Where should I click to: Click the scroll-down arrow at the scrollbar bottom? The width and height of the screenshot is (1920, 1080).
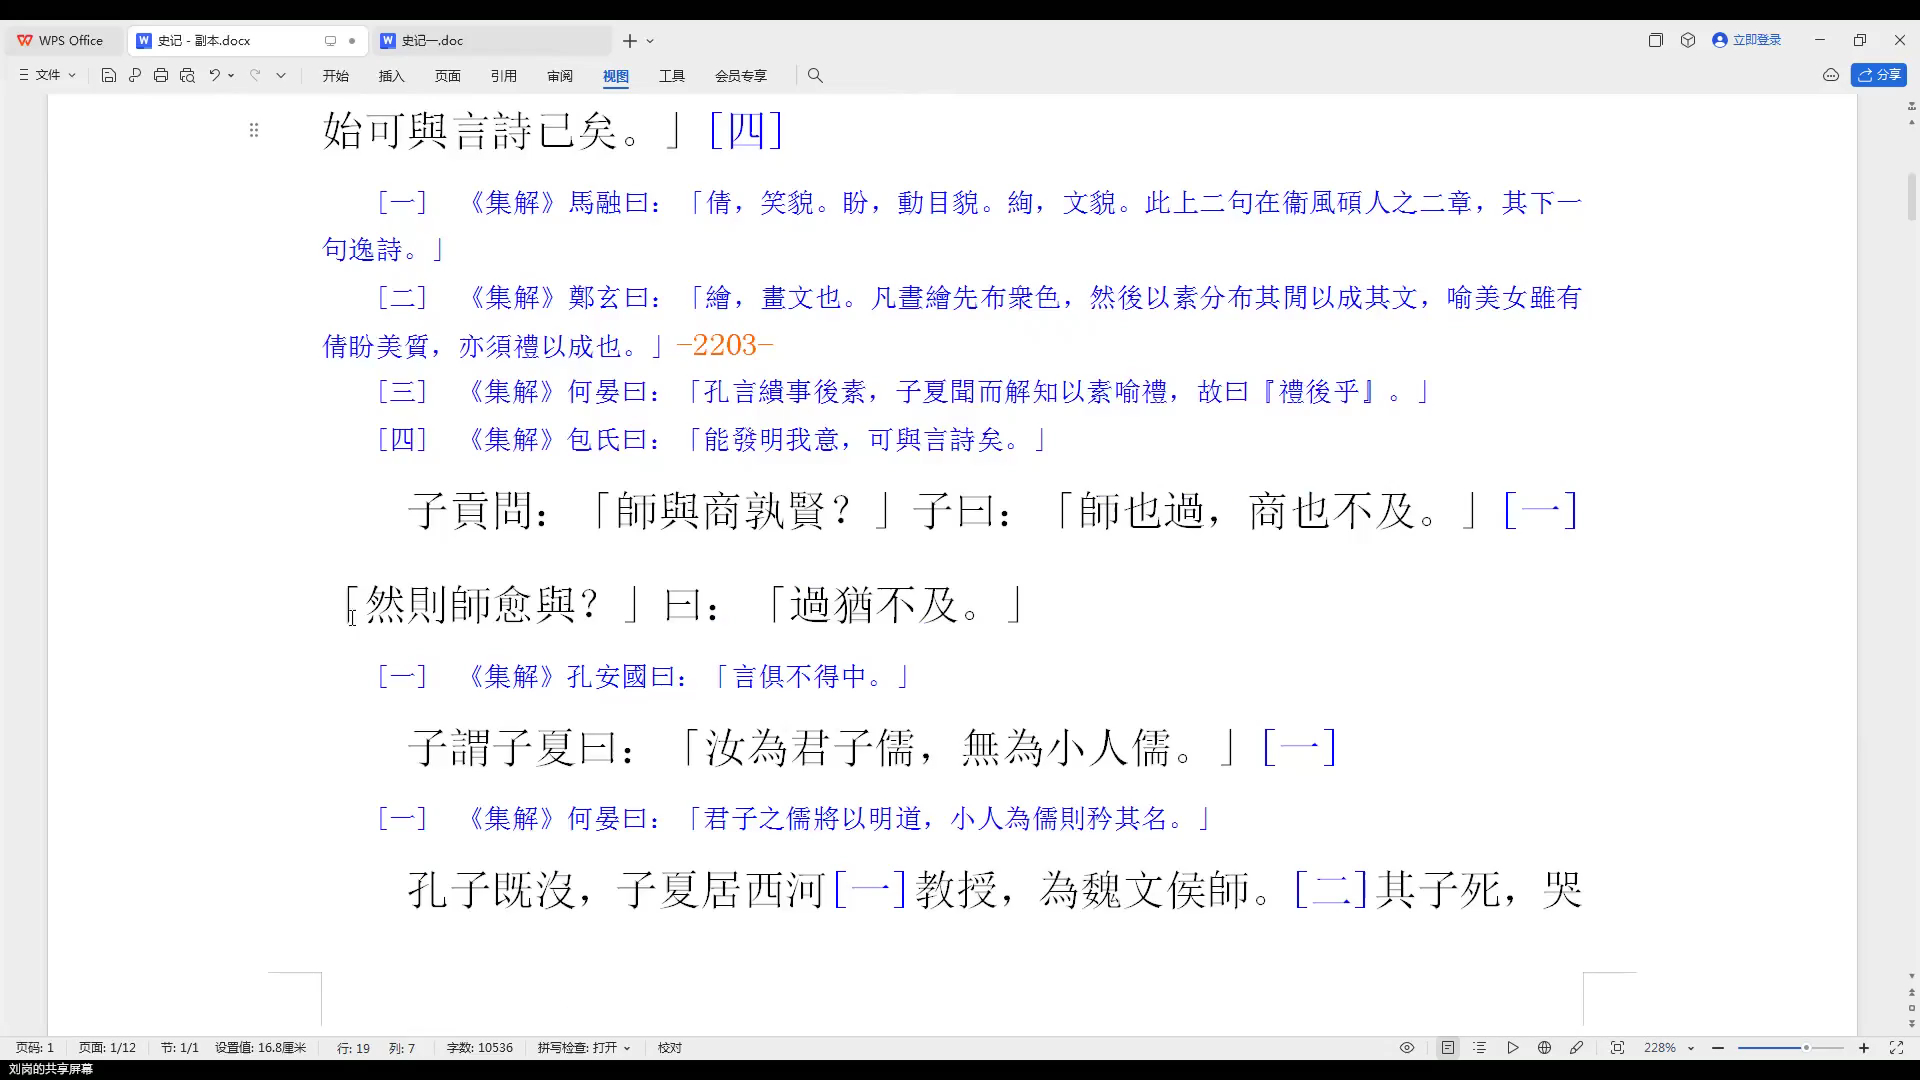(1912, 976)
